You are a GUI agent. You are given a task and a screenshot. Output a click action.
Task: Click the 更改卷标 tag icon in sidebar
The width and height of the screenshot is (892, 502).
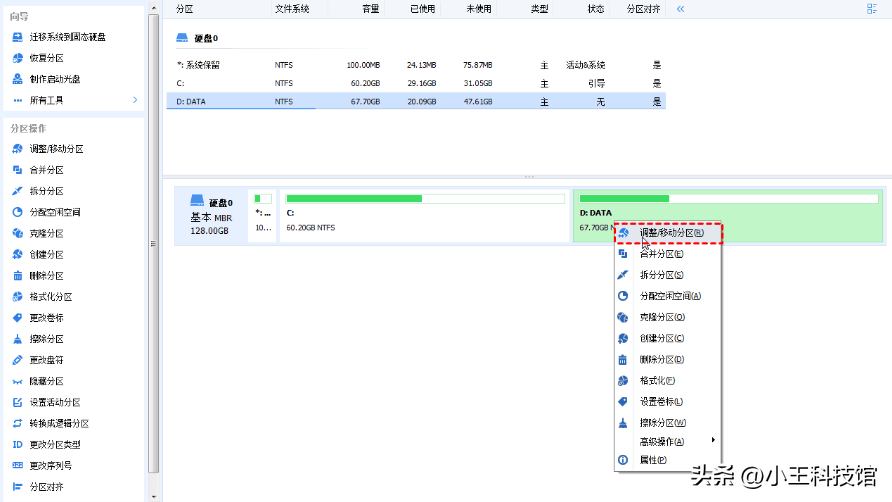click(x=18, y=318)
